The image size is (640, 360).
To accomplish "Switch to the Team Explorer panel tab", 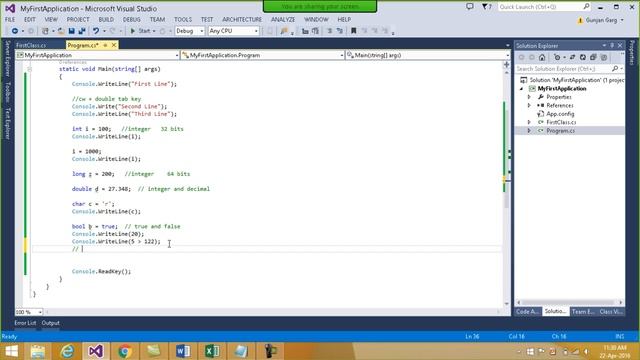I will (x=583, y=311).
